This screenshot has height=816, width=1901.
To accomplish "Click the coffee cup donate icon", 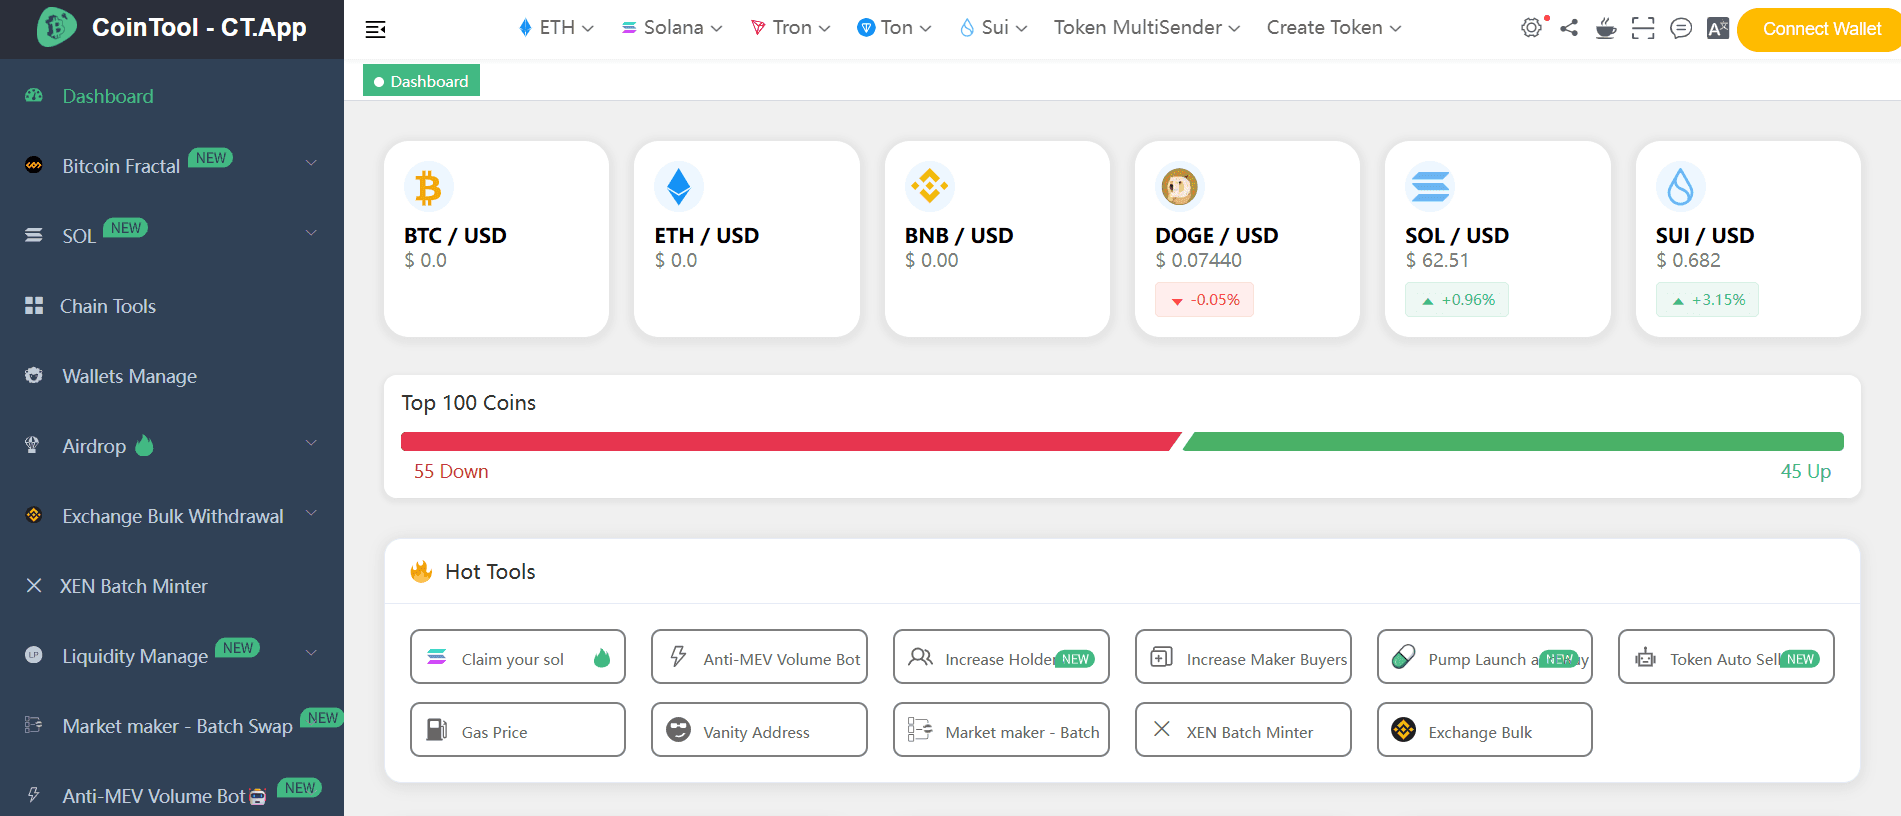I will point(1606,28).
